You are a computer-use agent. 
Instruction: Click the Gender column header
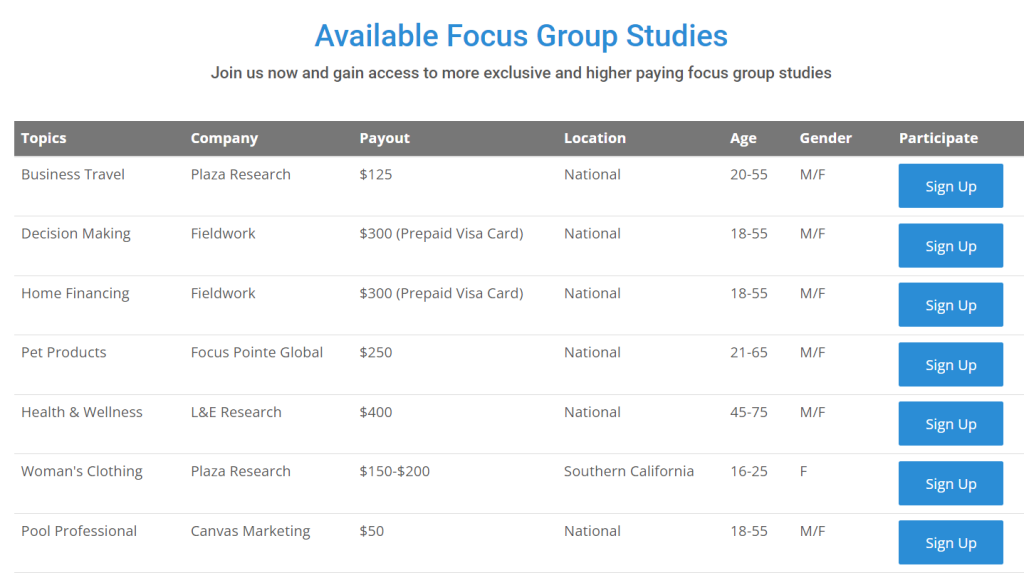pyautogui.click(x=826, y=138)
